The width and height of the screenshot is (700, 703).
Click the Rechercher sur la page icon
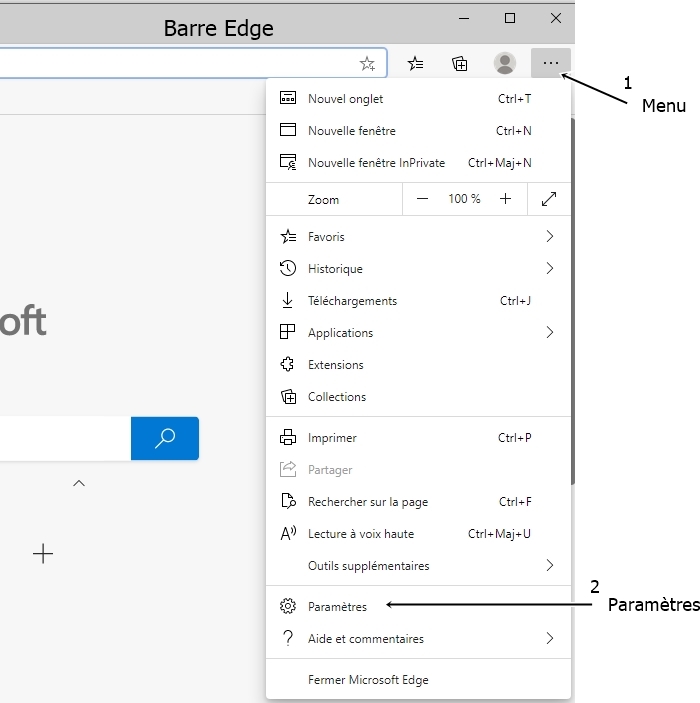pyautogui.click(x=288, y=501)
